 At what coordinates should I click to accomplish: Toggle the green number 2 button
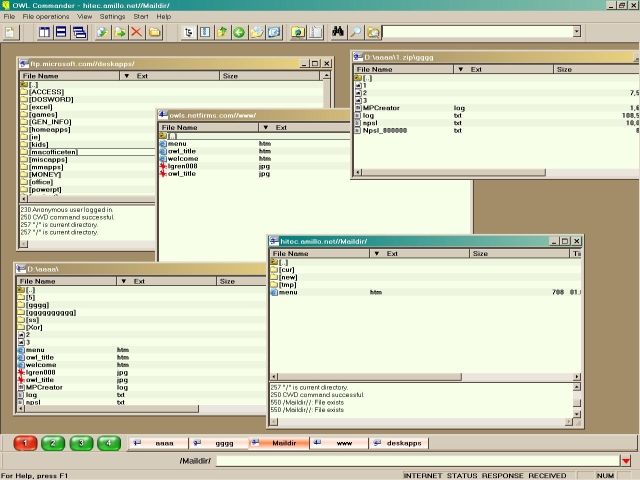click(x=54, y=443)
